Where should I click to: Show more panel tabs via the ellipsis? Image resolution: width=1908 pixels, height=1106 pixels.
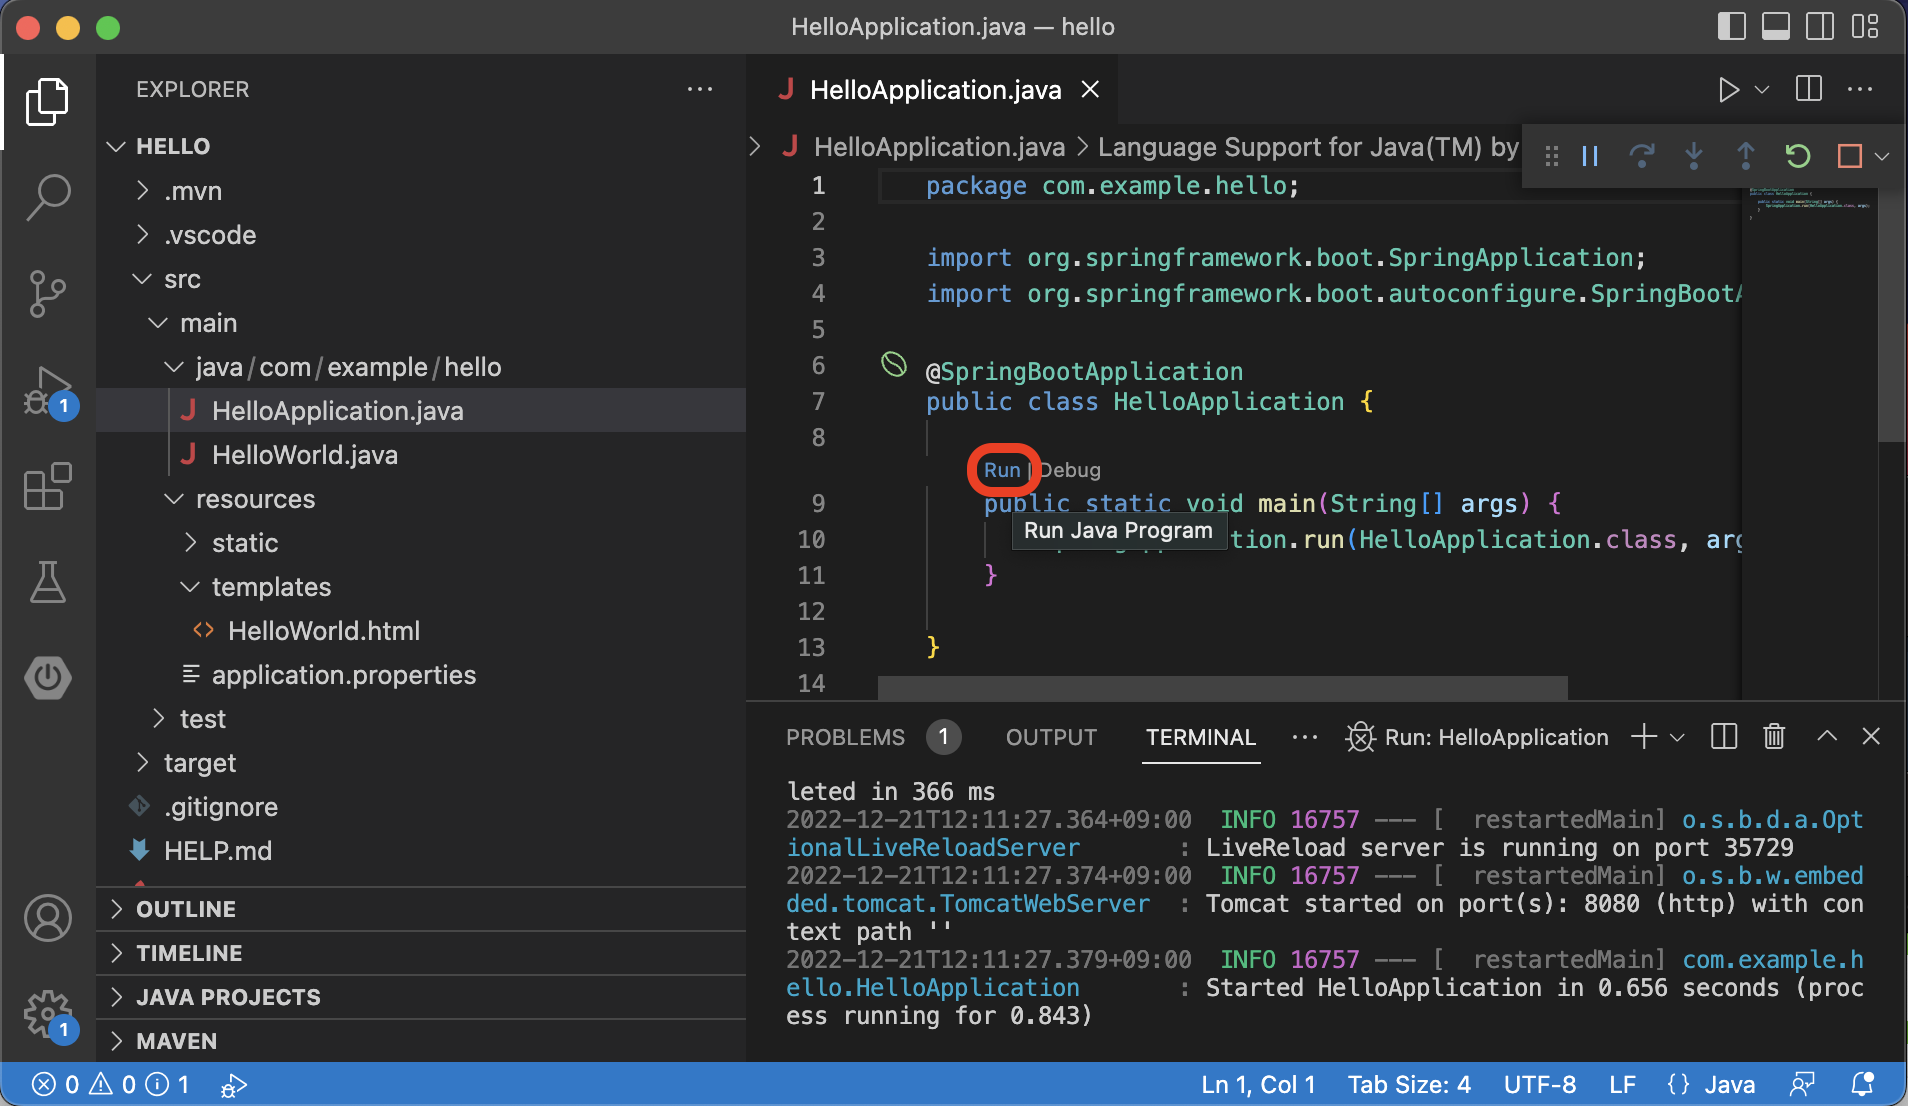click(1304, 738)
